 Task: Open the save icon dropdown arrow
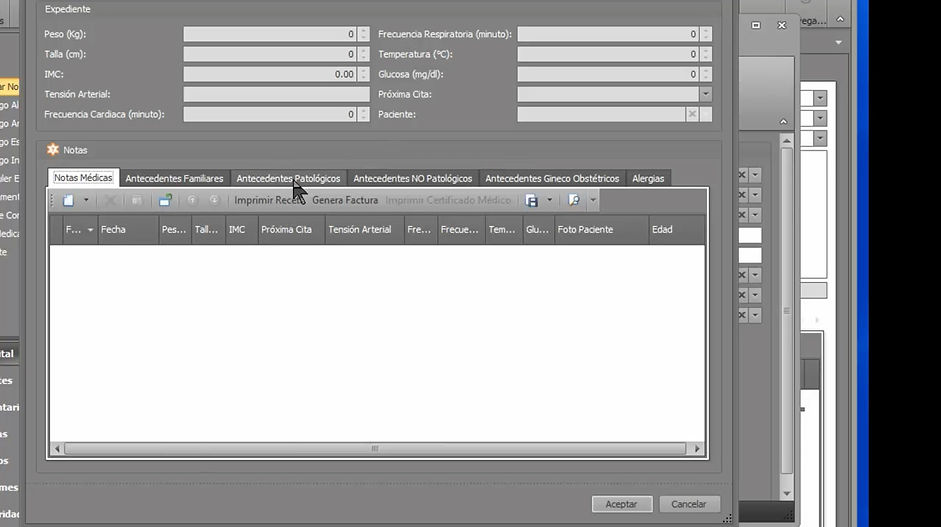tap(549, 200)
